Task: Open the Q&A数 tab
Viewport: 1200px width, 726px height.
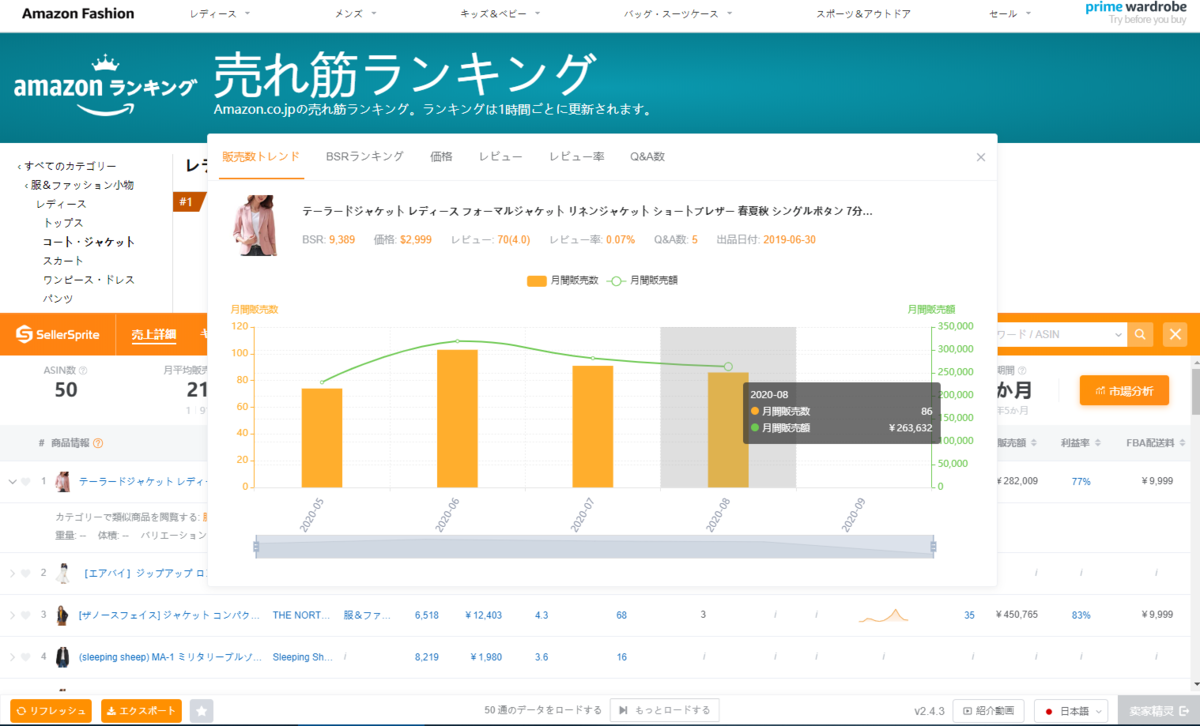Action: [x=647, y=157]
